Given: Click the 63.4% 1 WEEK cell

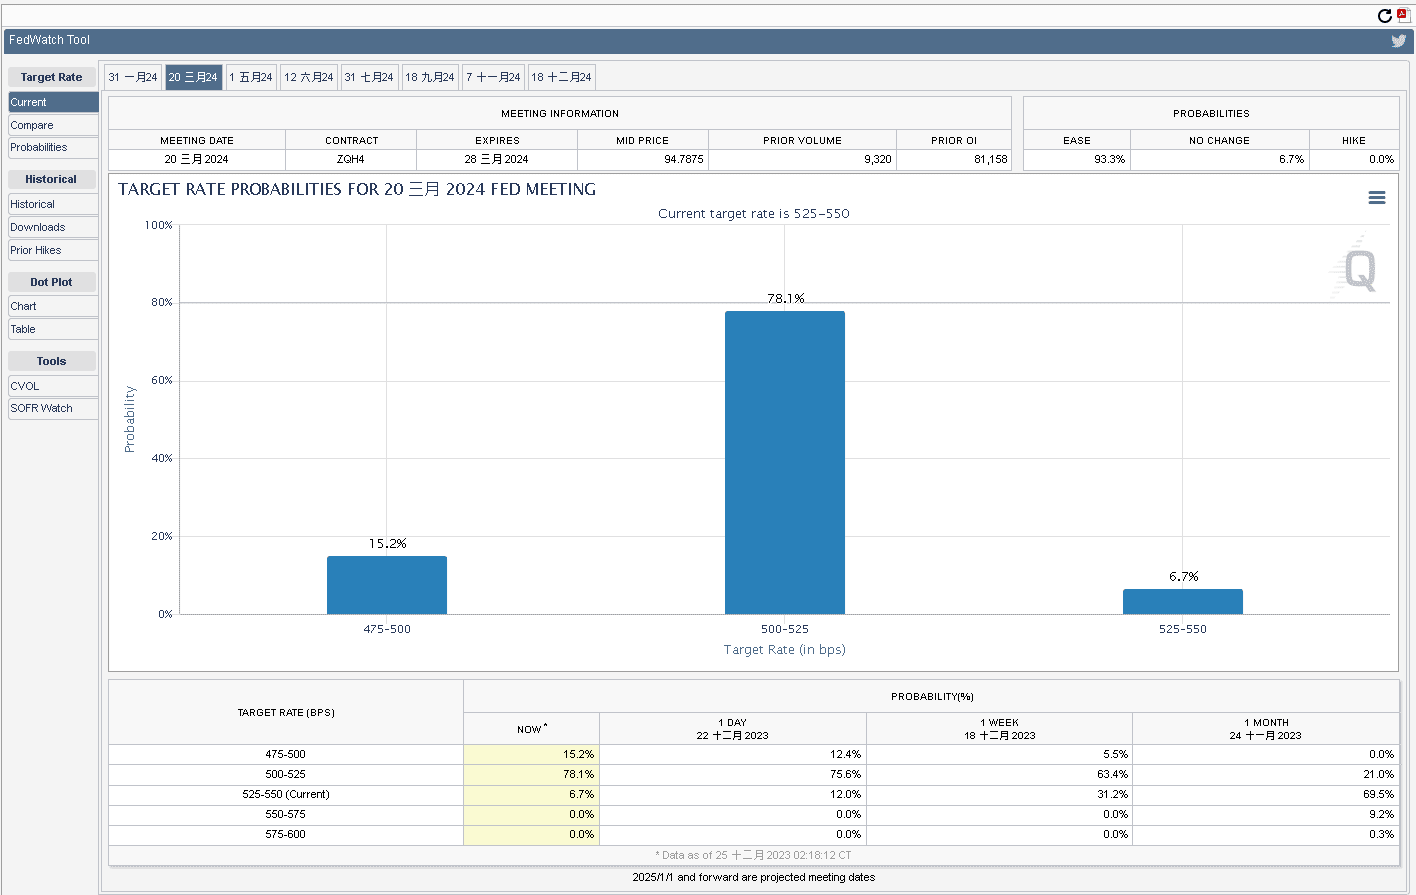Looking at the screenshot, I should point(1000,774).
